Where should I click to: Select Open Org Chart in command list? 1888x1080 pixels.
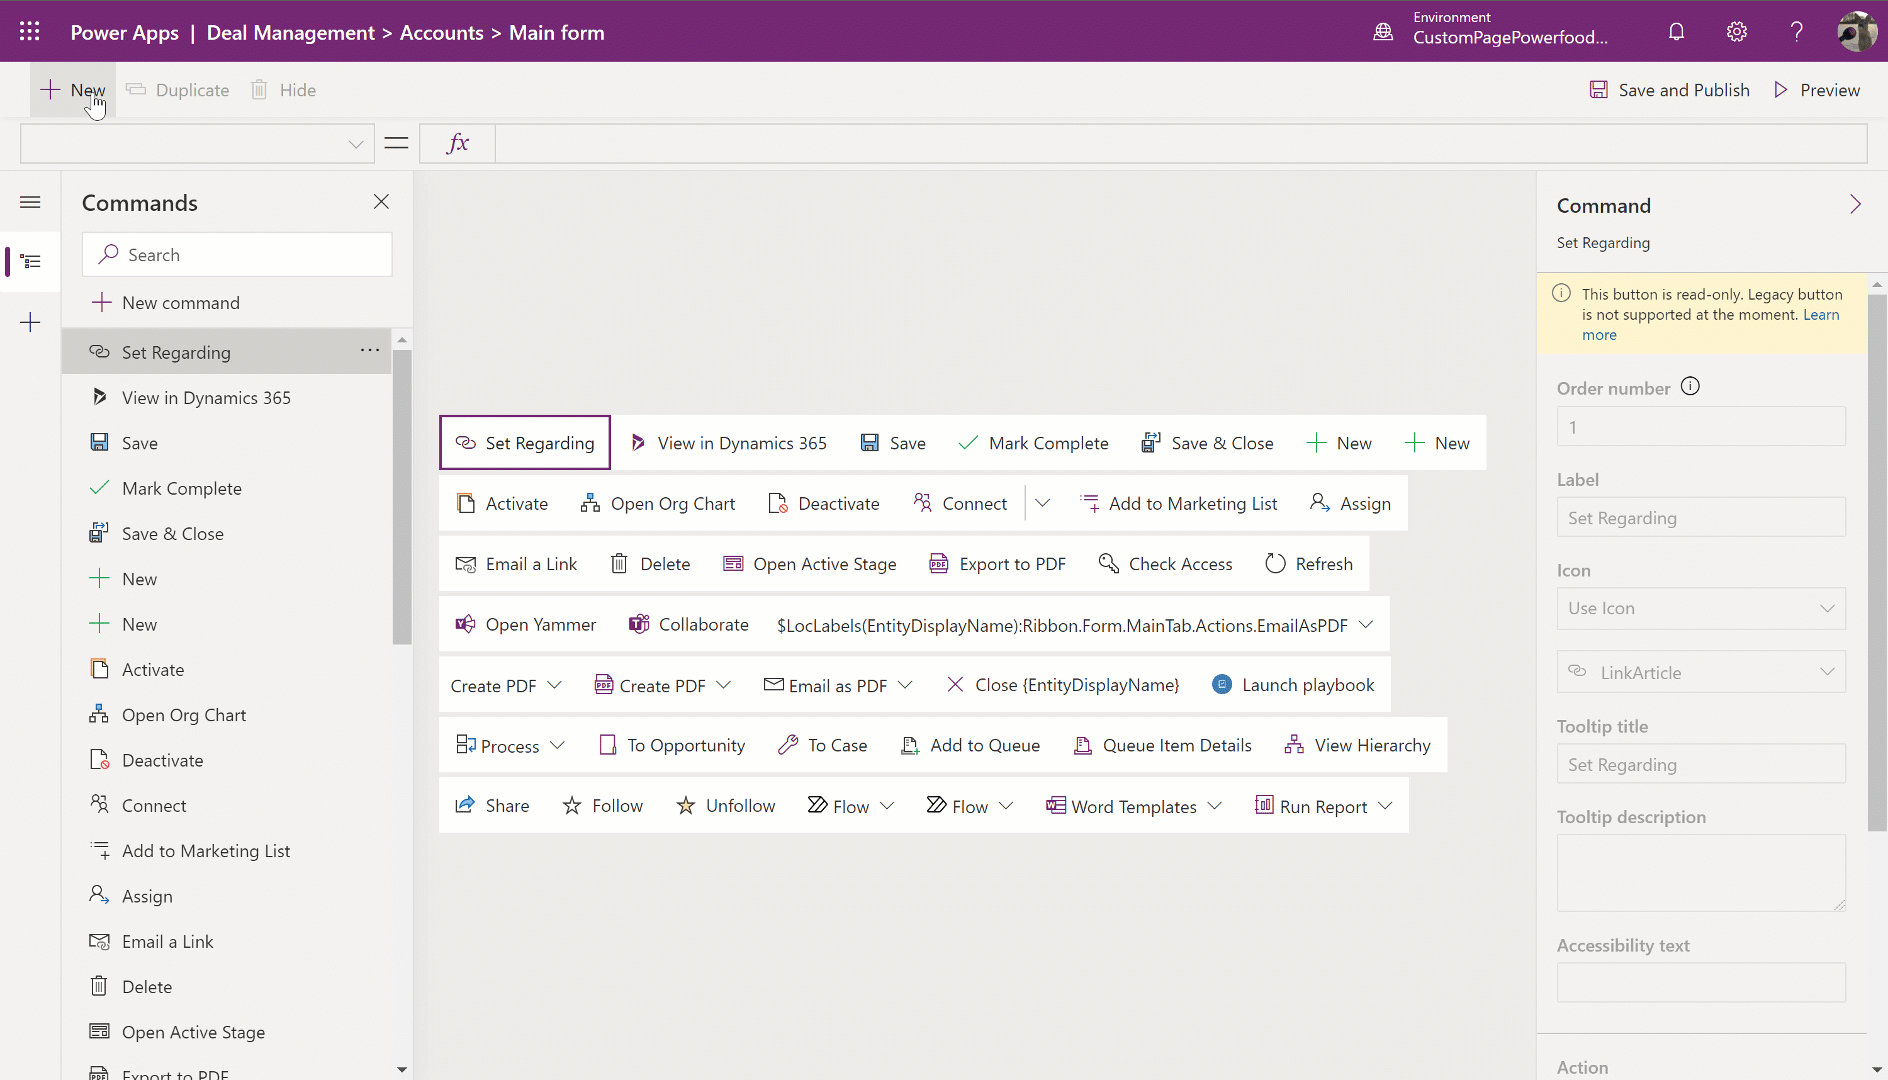tap(184, 715)
